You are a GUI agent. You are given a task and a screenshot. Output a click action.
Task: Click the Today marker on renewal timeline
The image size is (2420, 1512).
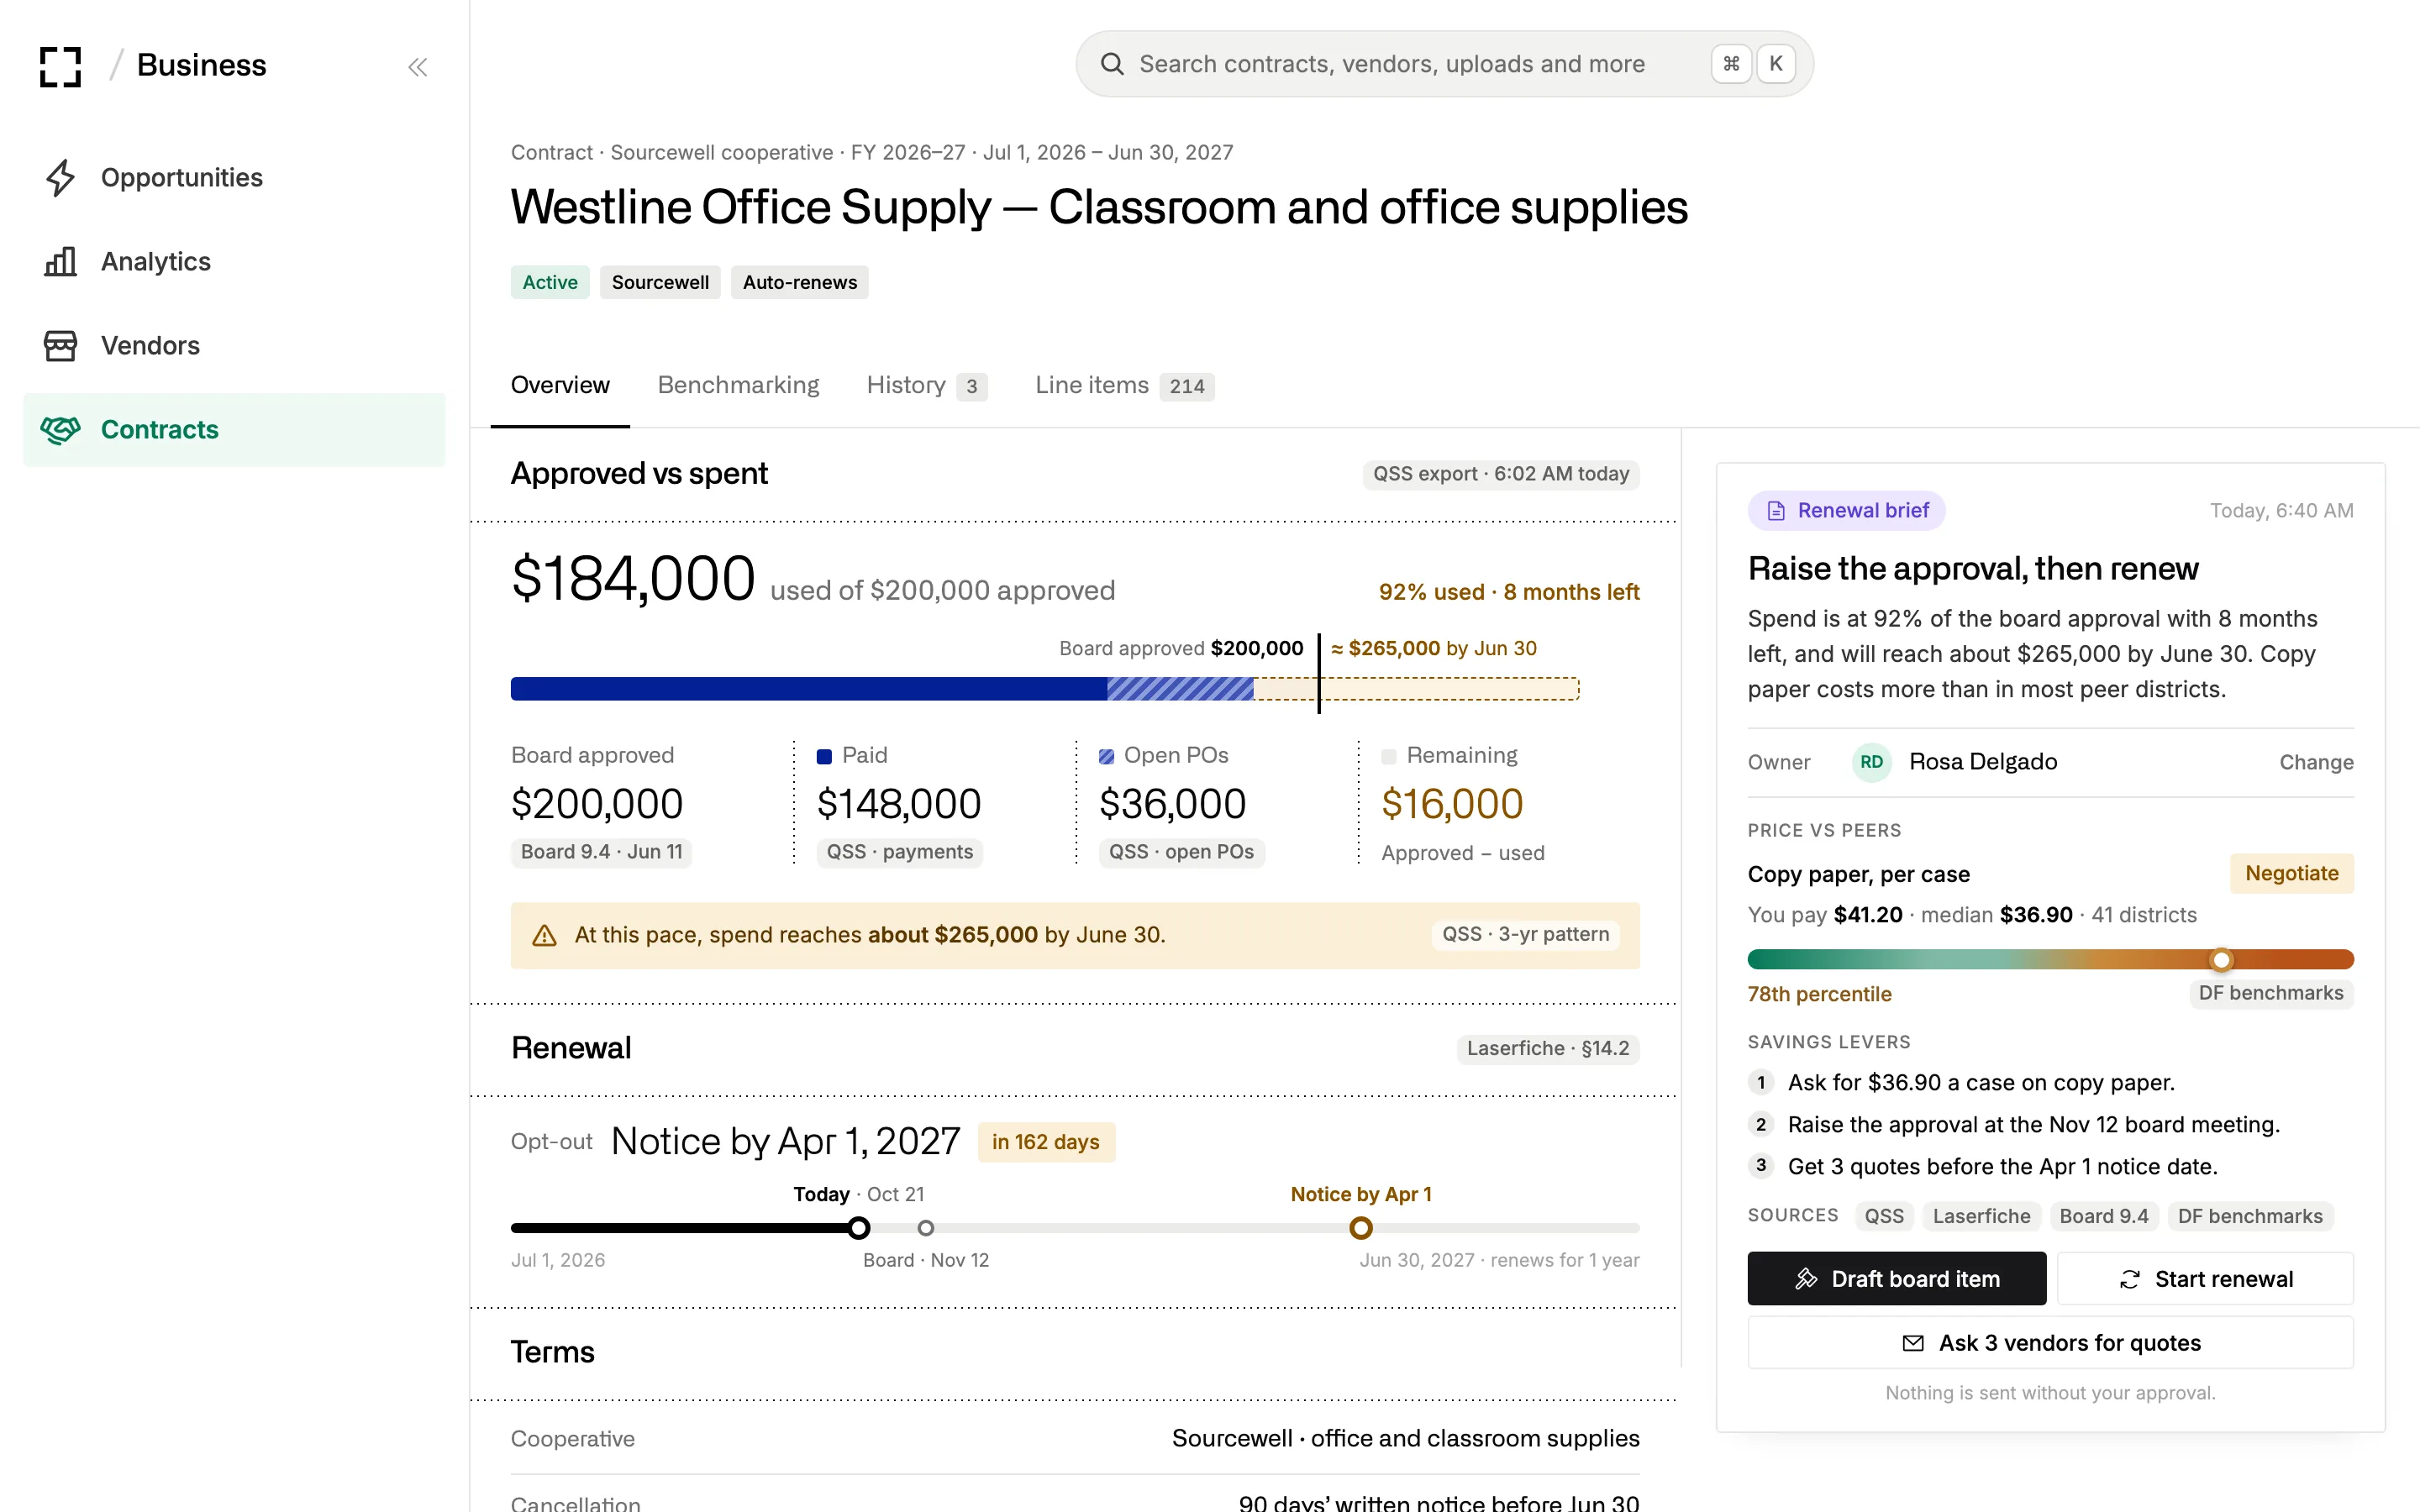click(x=858, y=1228)
